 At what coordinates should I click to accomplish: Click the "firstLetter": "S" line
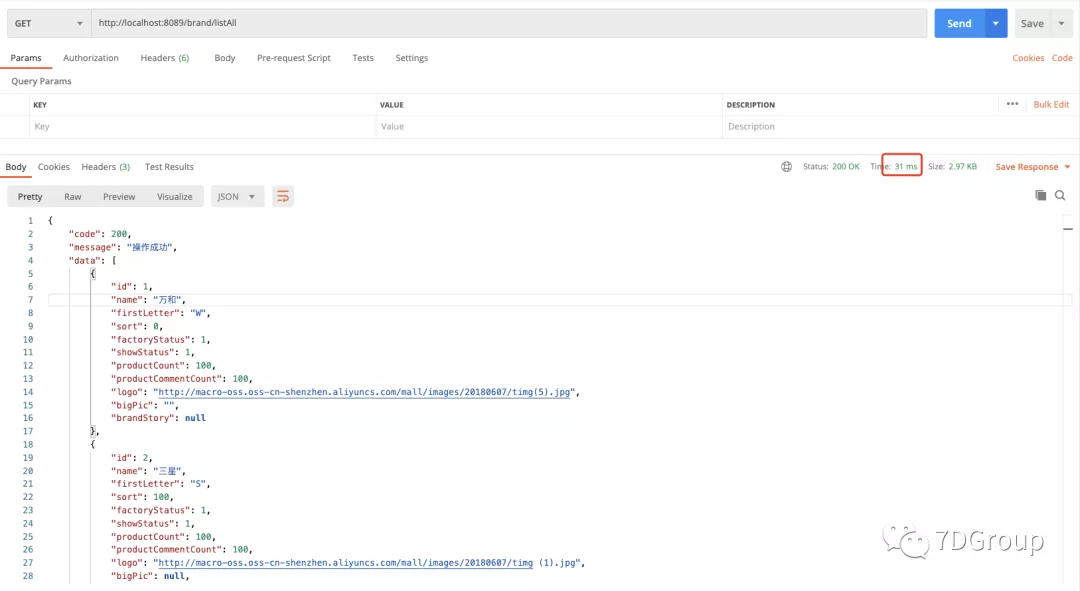160,484
